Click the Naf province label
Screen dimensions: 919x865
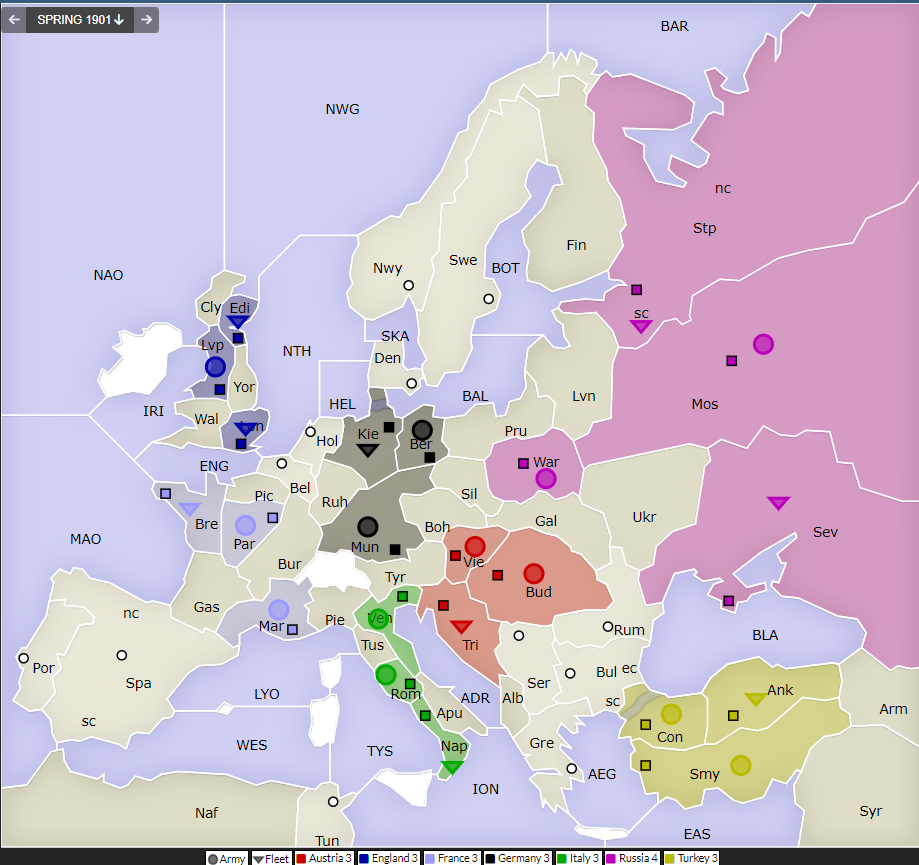(x=206, y=813)
